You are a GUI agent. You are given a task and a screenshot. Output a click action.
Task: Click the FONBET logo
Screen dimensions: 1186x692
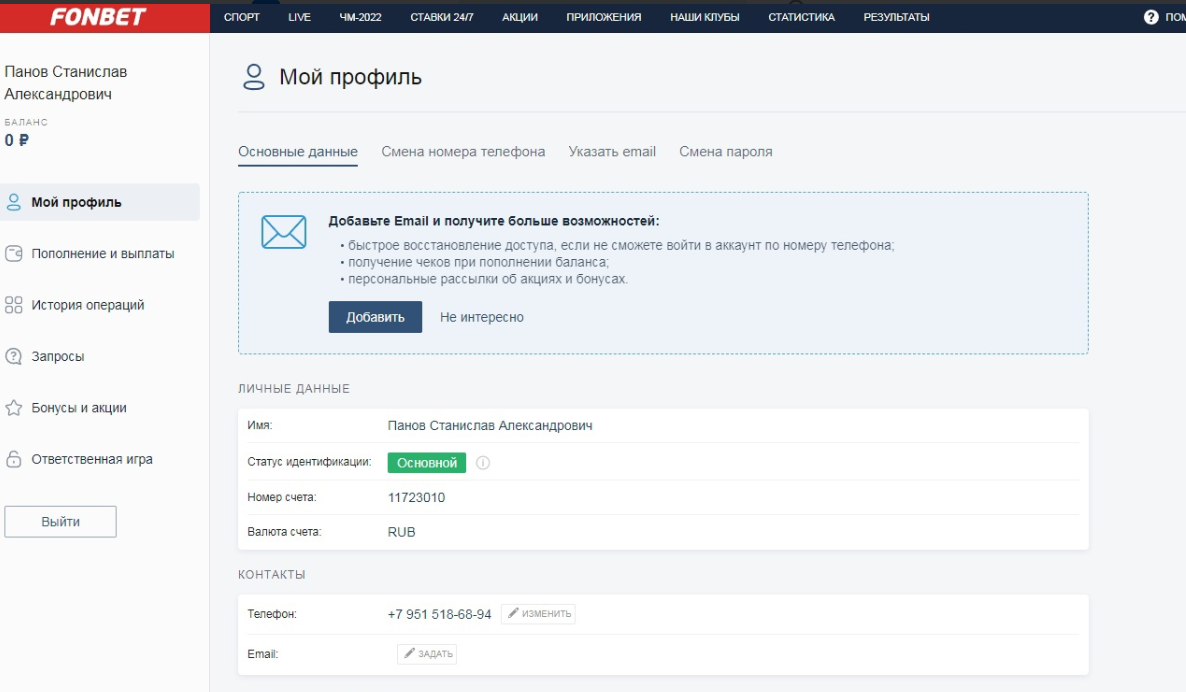coord(98,17)
